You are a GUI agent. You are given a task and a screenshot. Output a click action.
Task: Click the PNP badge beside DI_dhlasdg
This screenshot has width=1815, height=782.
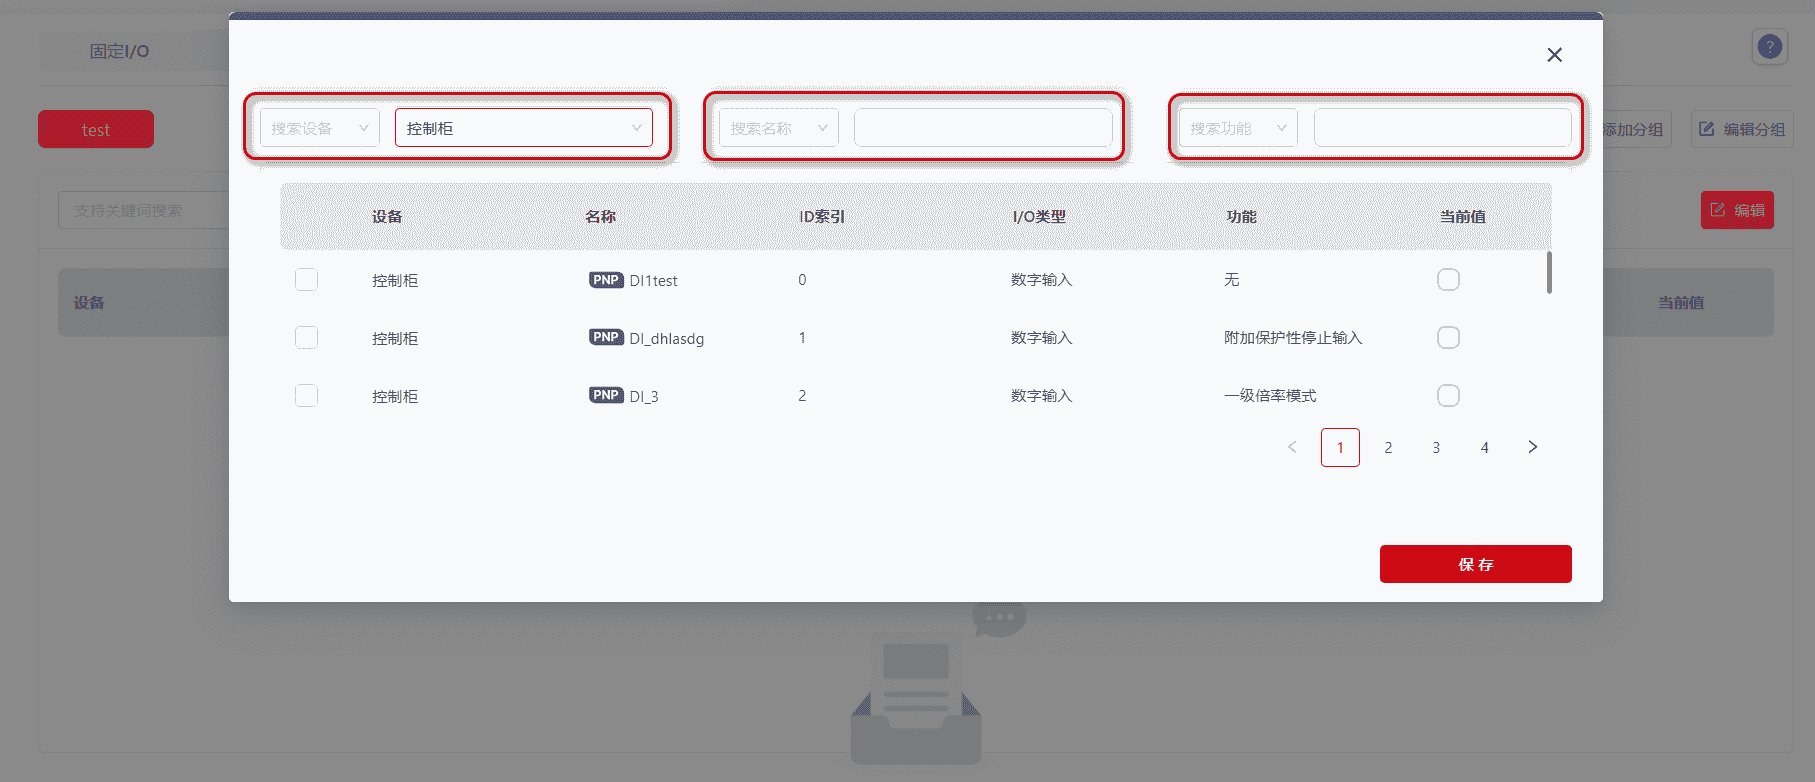pyautogui.click(x=606, y=338)
